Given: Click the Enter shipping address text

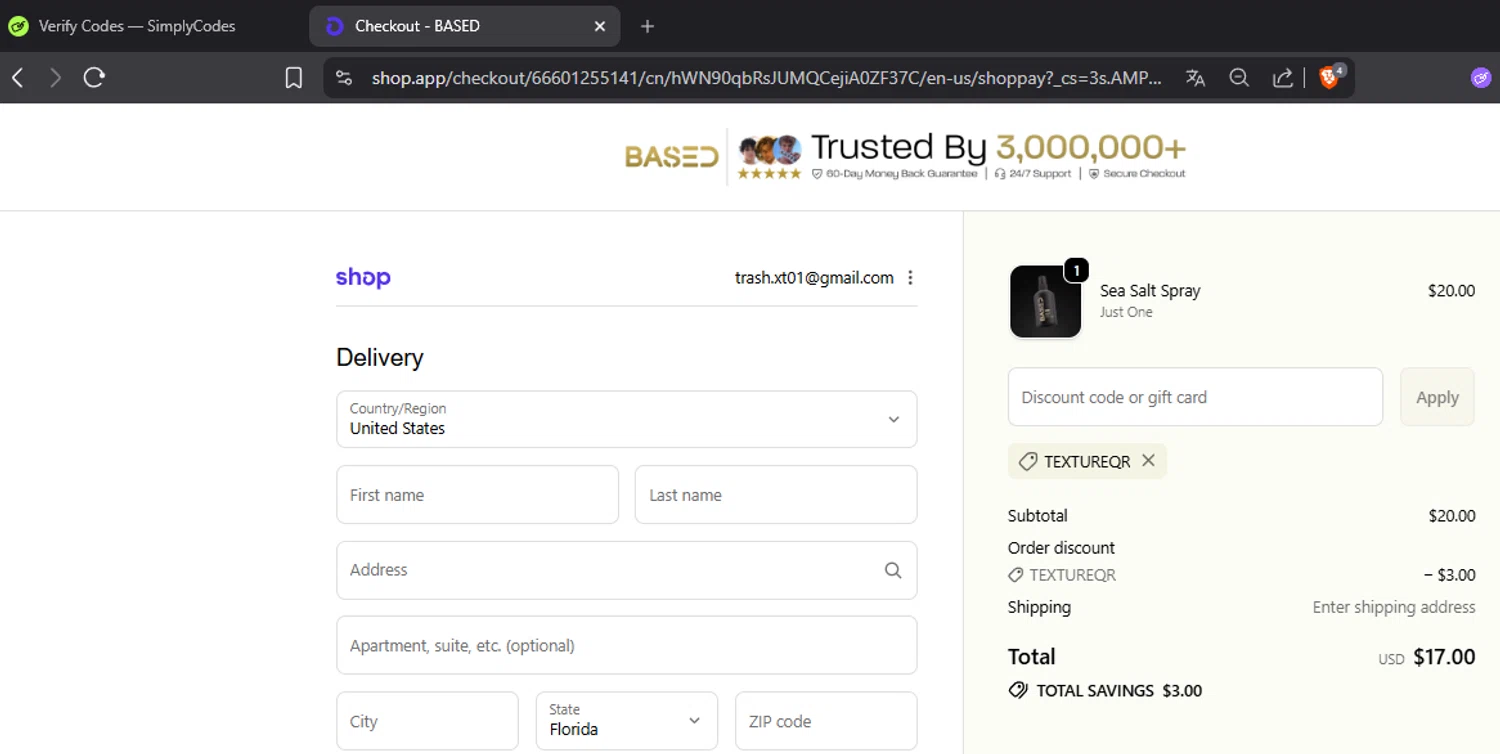Looking at the screenshot, I should (x=1394, y=607).
